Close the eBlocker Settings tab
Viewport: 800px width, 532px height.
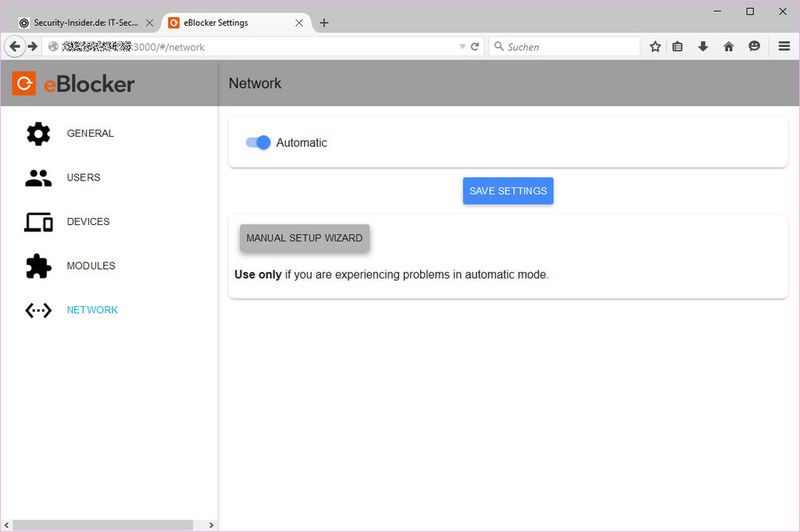tap(299, 23)
